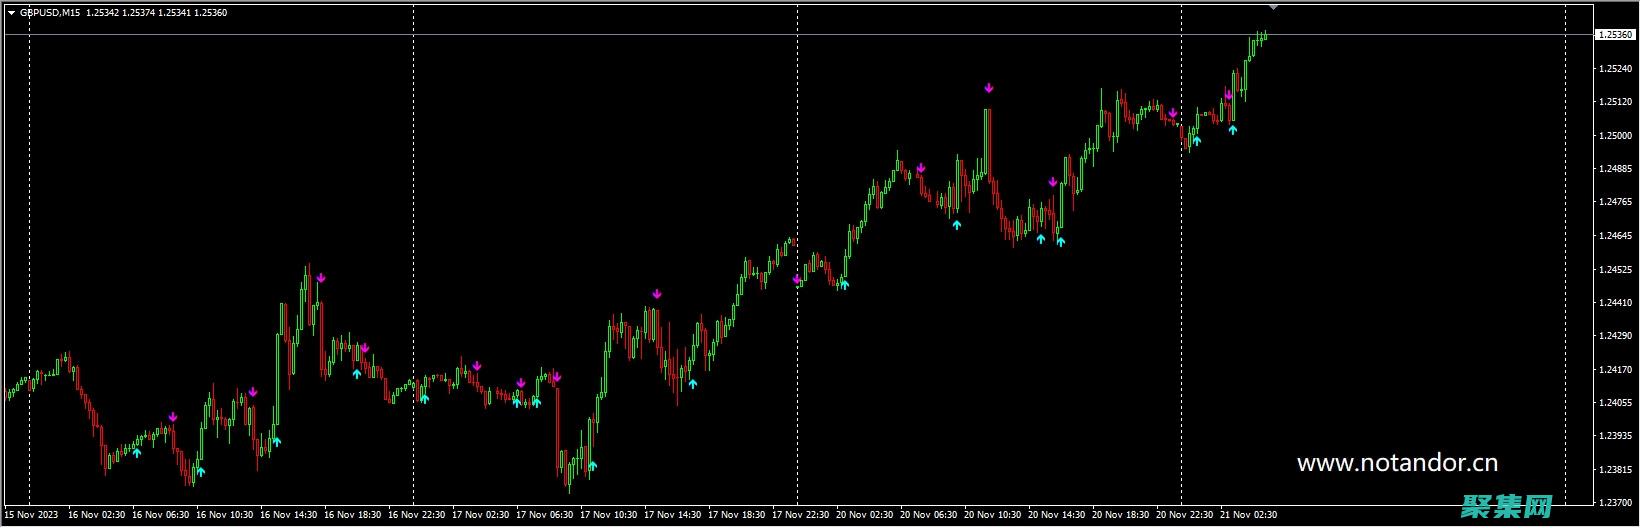Image resolution: width=1641 pixels, height=528 pixels.
Task: Click the gray chart shift triangle at top
Action: pos(1273,7)
